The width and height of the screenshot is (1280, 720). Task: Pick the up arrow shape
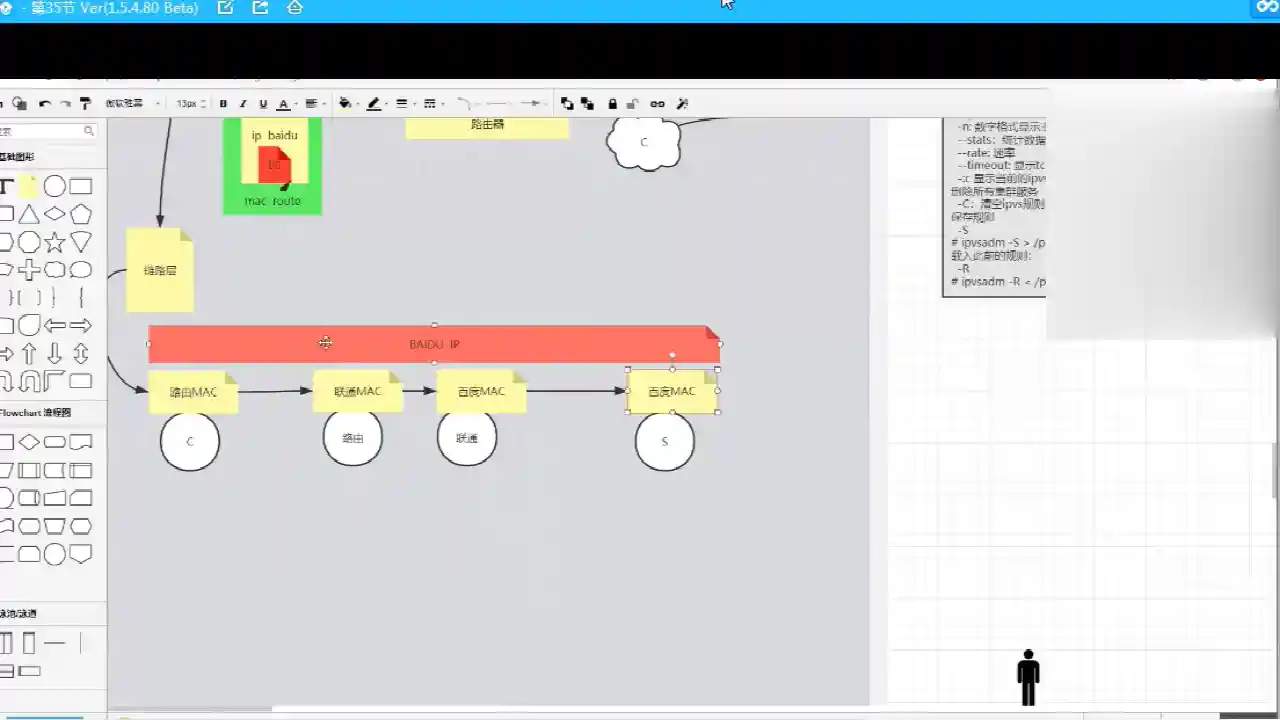tap(29, 354)
